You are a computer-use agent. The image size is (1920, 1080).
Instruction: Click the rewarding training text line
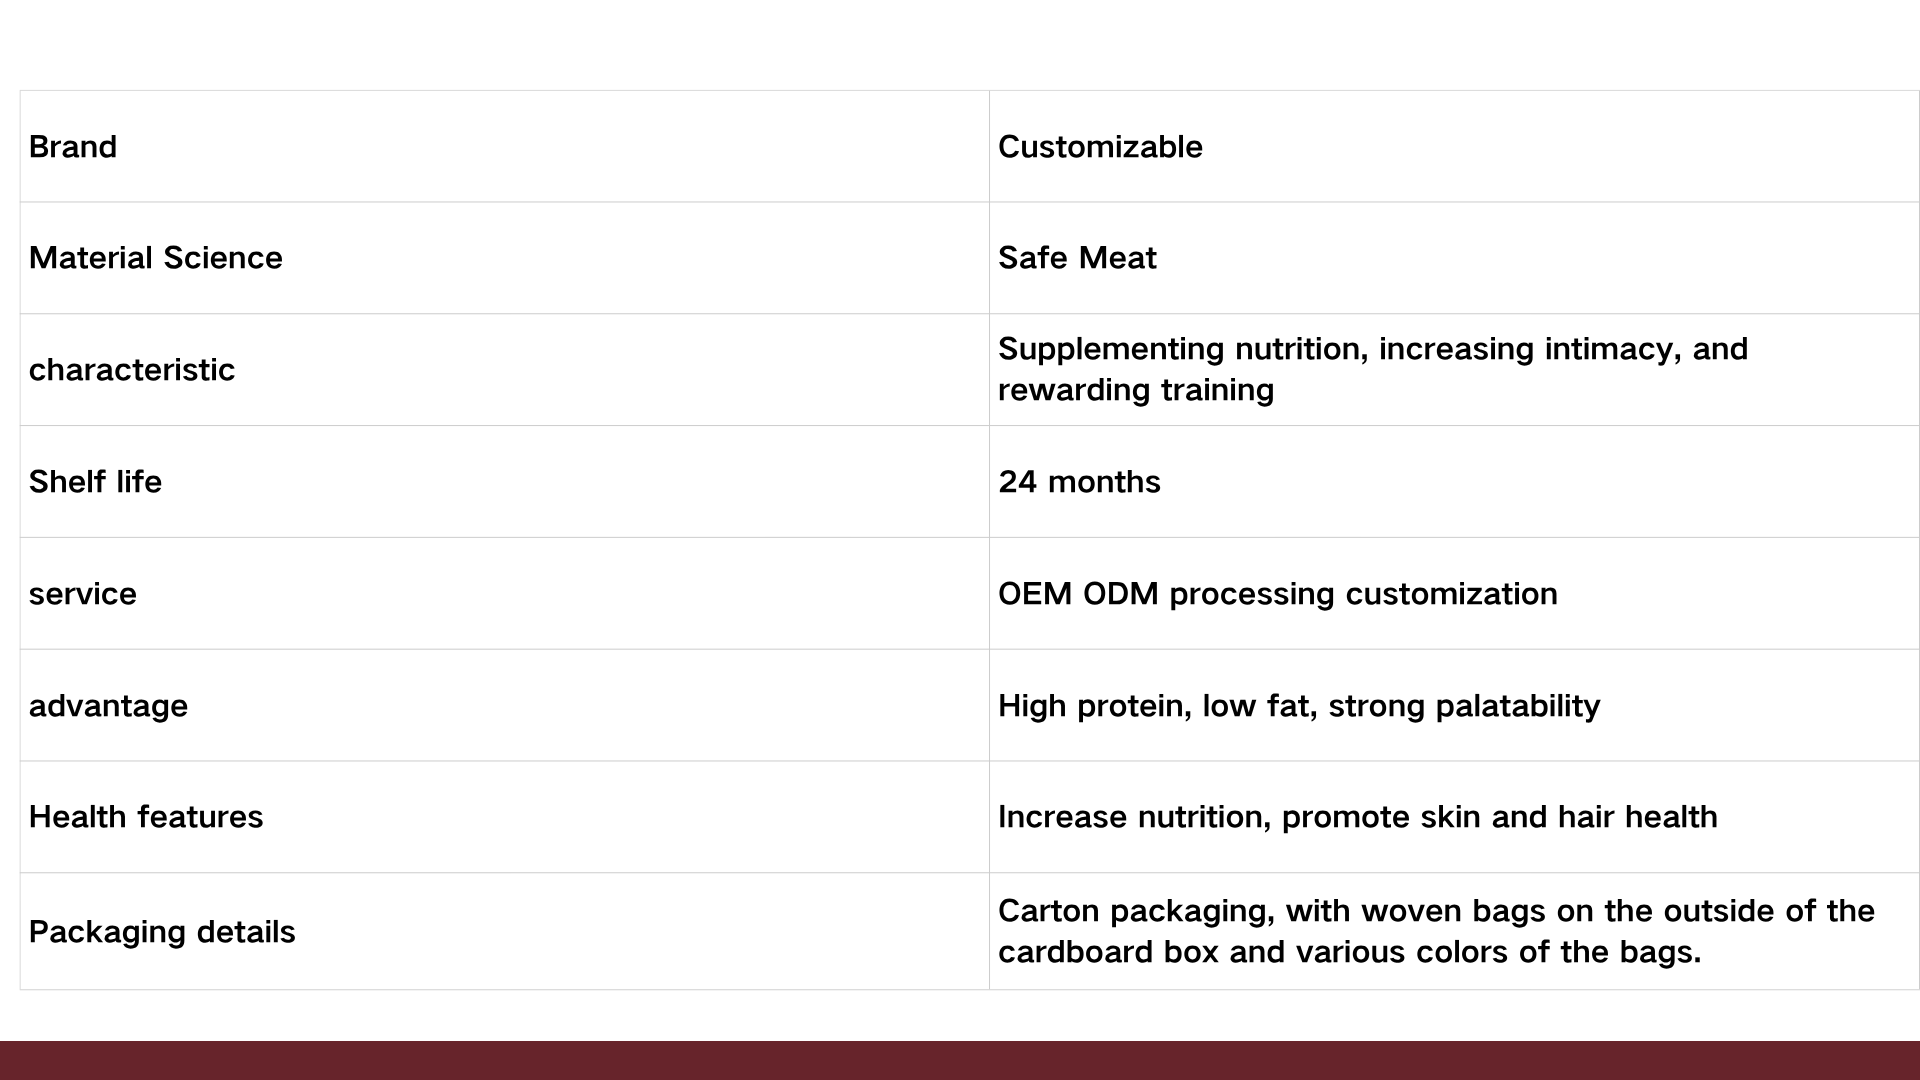pos(1136,390)
